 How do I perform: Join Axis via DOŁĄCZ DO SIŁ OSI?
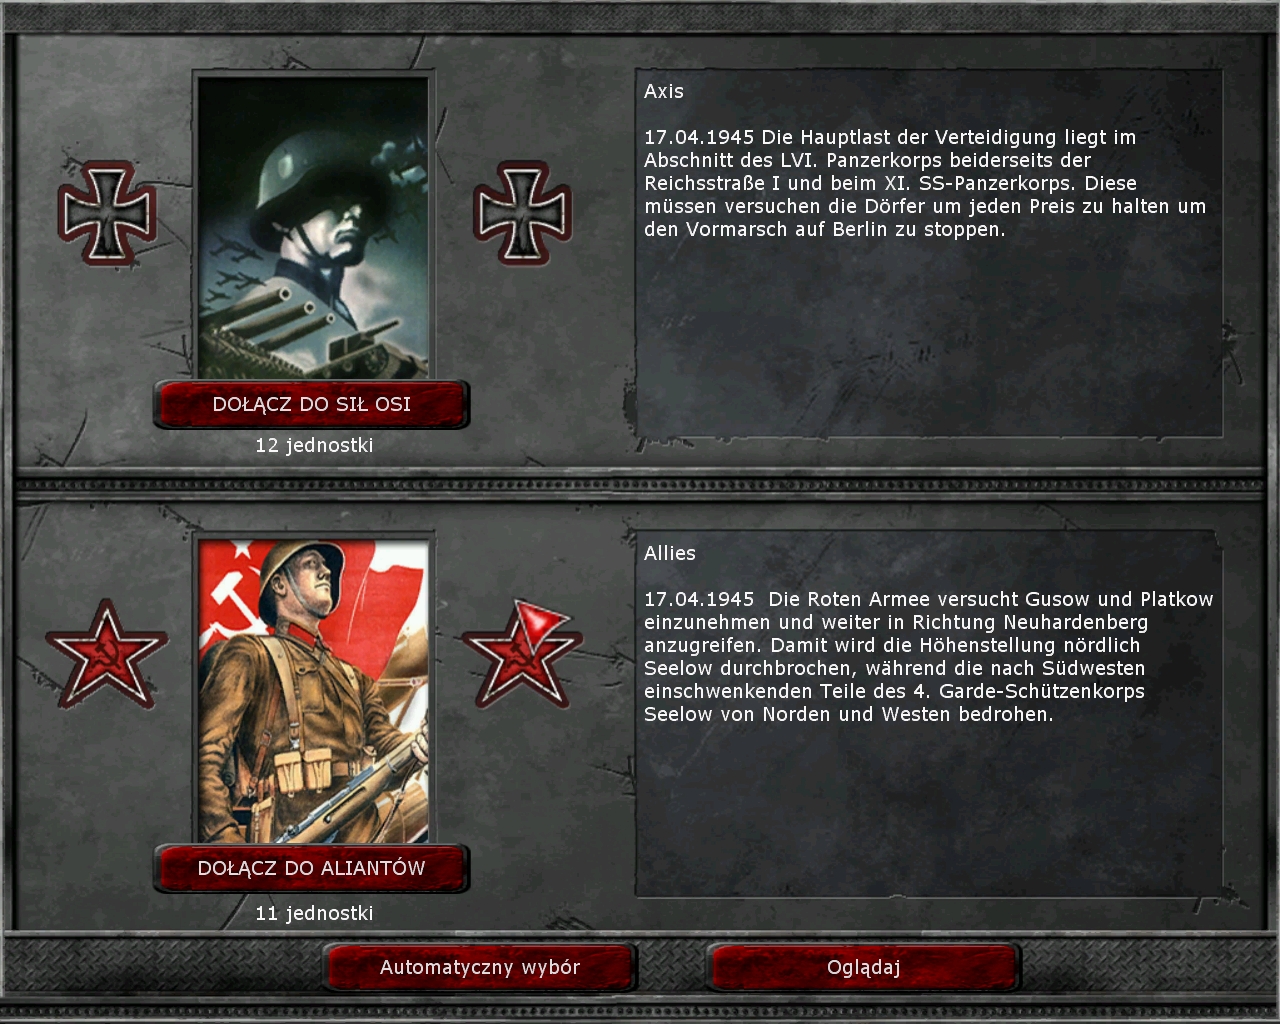click(x=311, y=404)
